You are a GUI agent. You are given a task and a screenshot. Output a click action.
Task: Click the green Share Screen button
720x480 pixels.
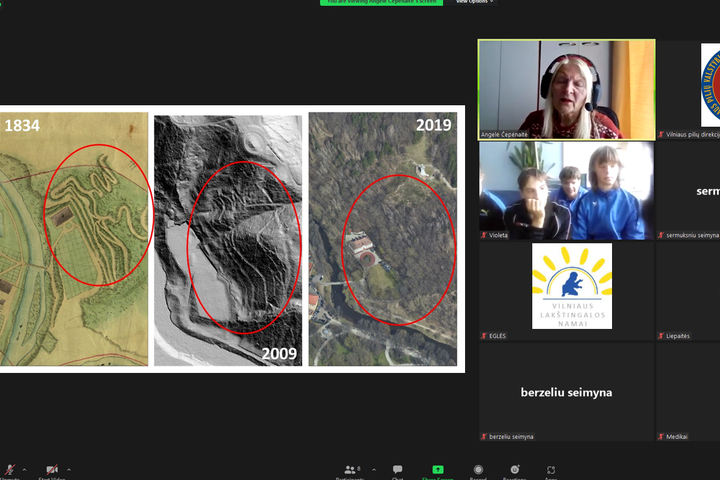438,471
